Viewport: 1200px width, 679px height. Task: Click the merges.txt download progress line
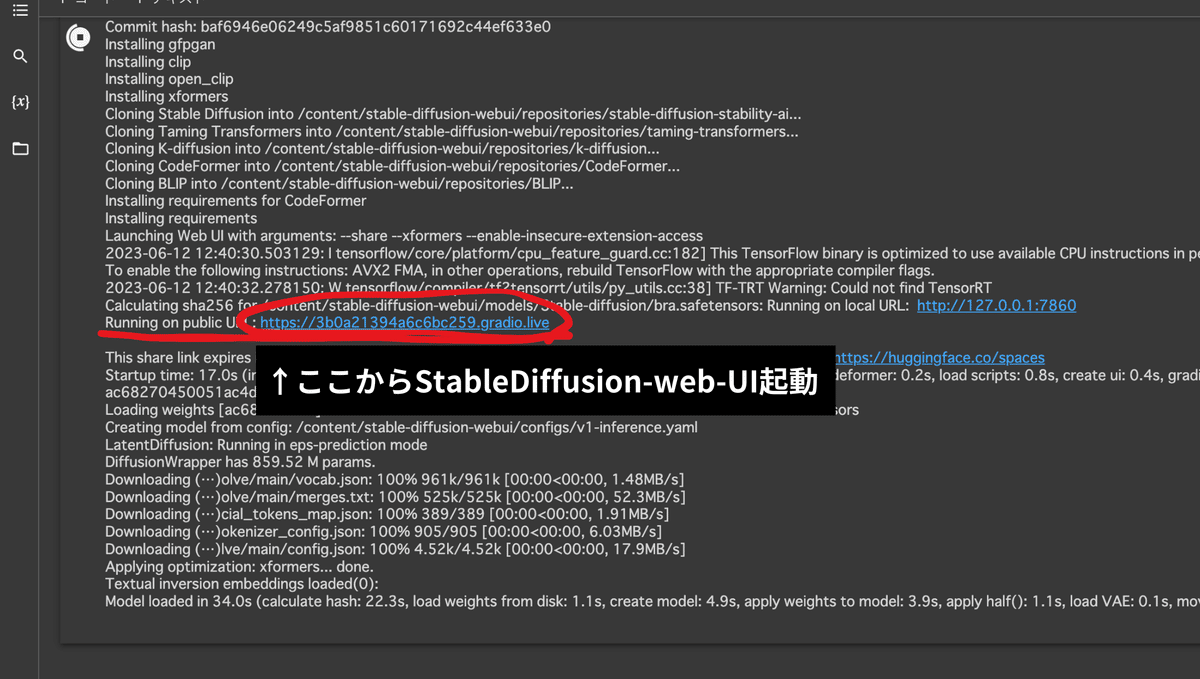click(395, 497)
